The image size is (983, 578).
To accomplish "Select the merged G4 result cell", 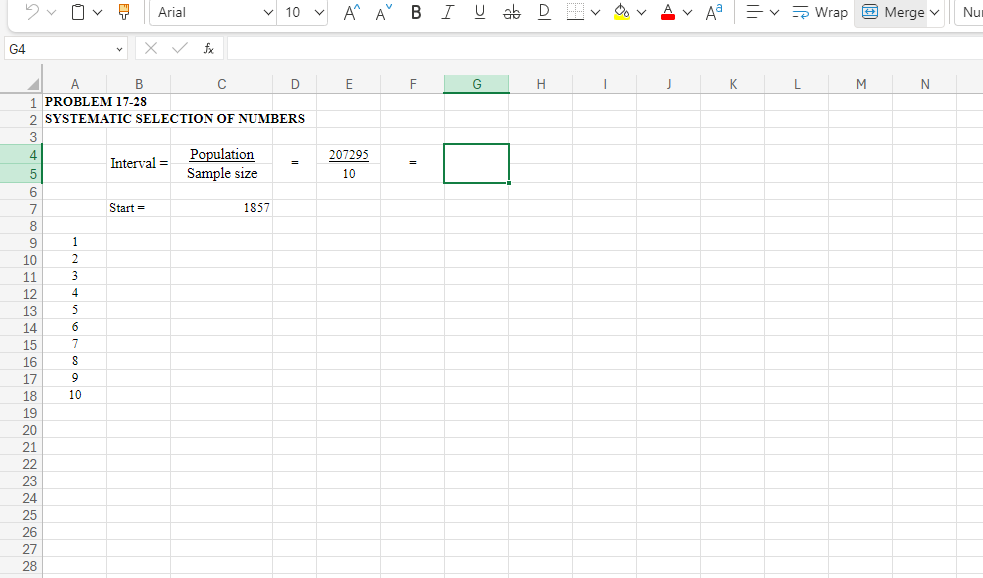I will [476, 163].
